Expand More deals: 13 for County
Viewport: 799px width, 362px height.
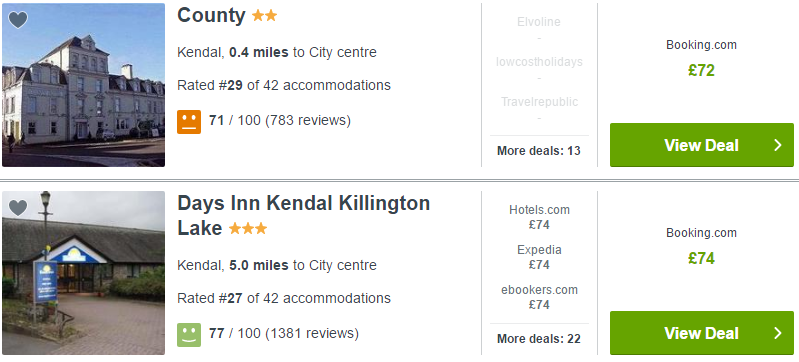point(539,151)
